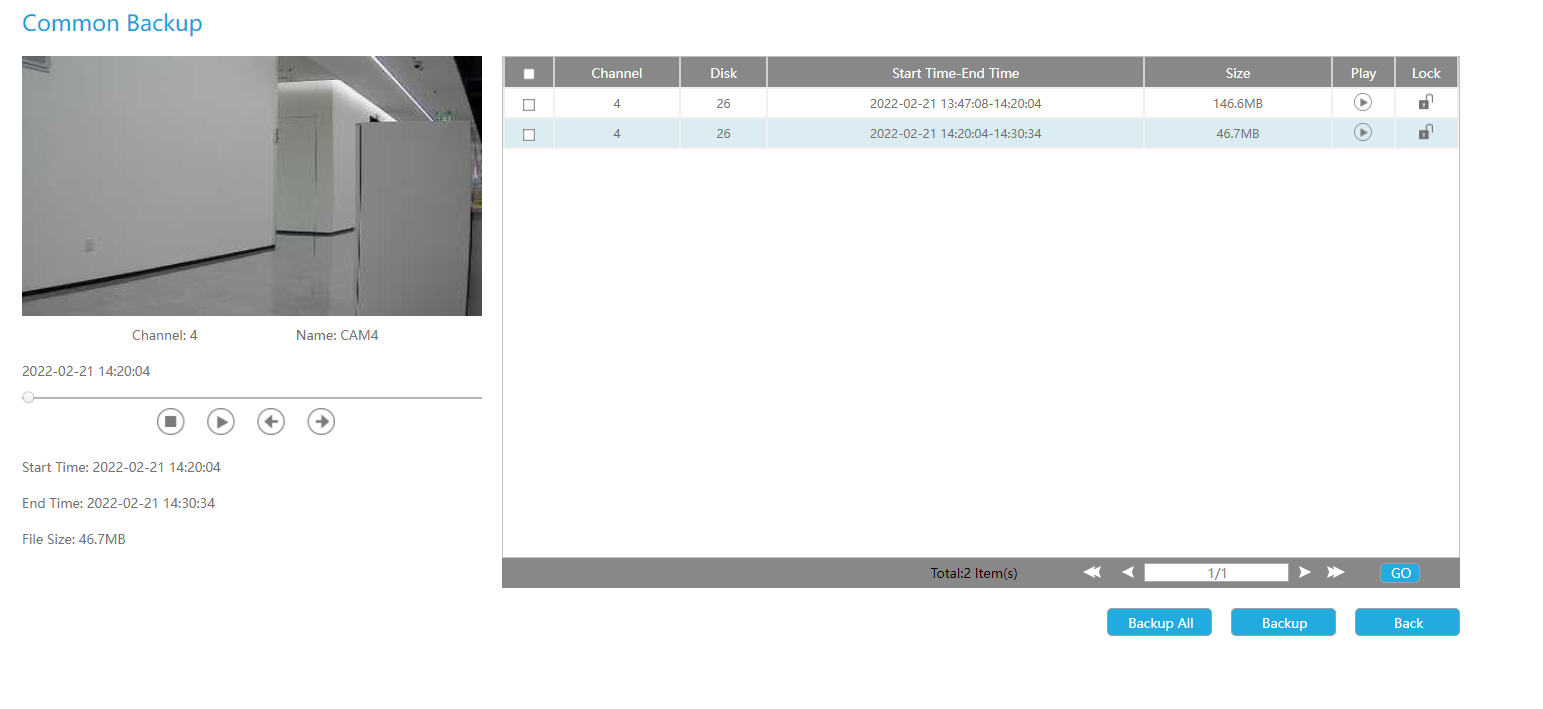Go to the next results page

(1304, 572)
